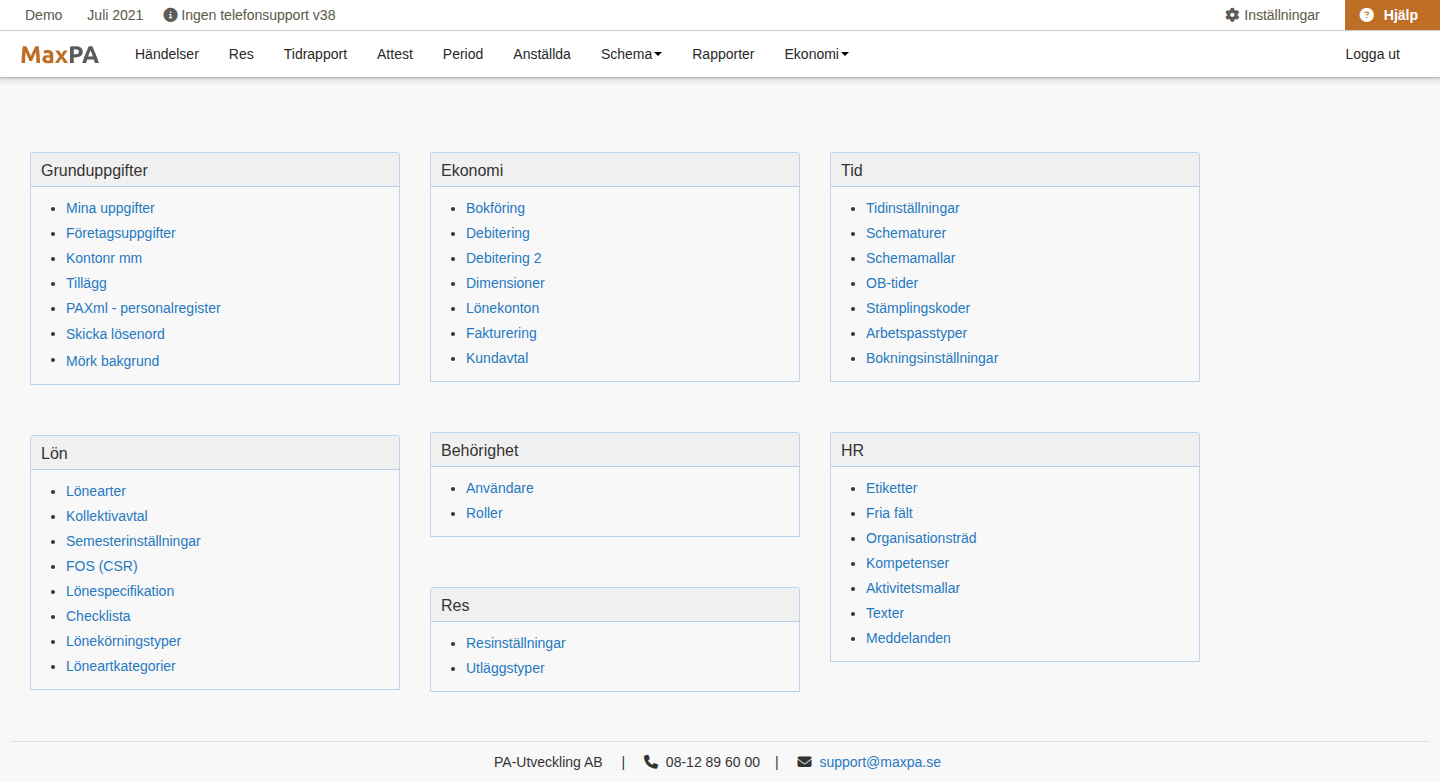Expand the Schema dropdown menu
Image resolution: width=1440 pixels, height=782 pixels.
[x=631, y=54]
